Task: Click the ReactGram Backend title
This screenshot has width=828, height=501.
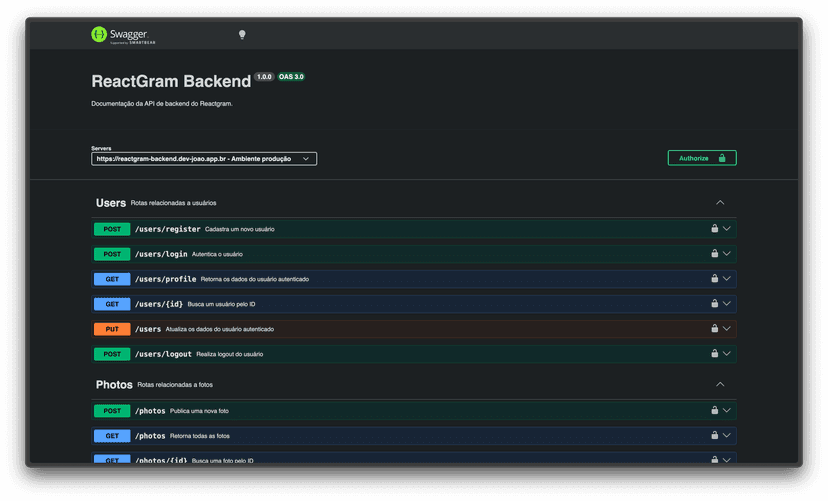Action: click(x=171, y=81)
